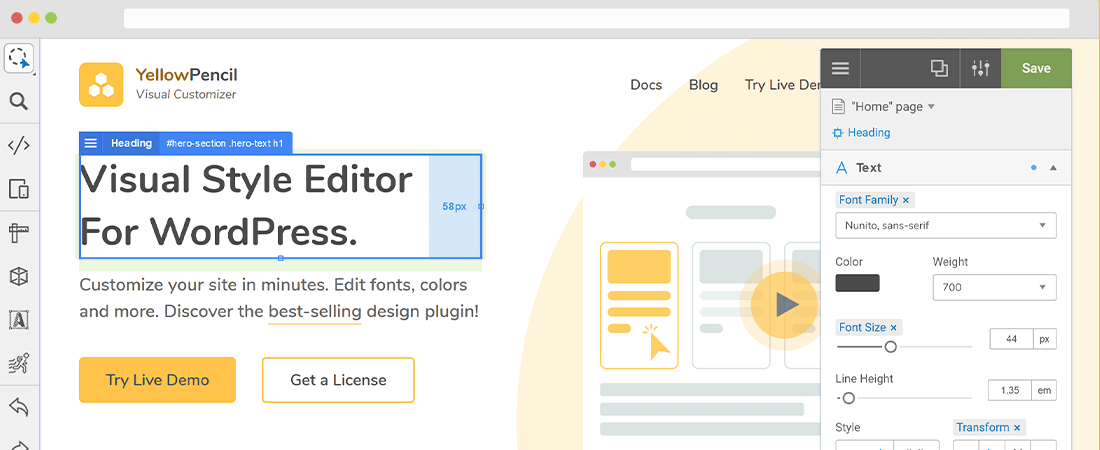Click the Get a License button

coord(338,380)
